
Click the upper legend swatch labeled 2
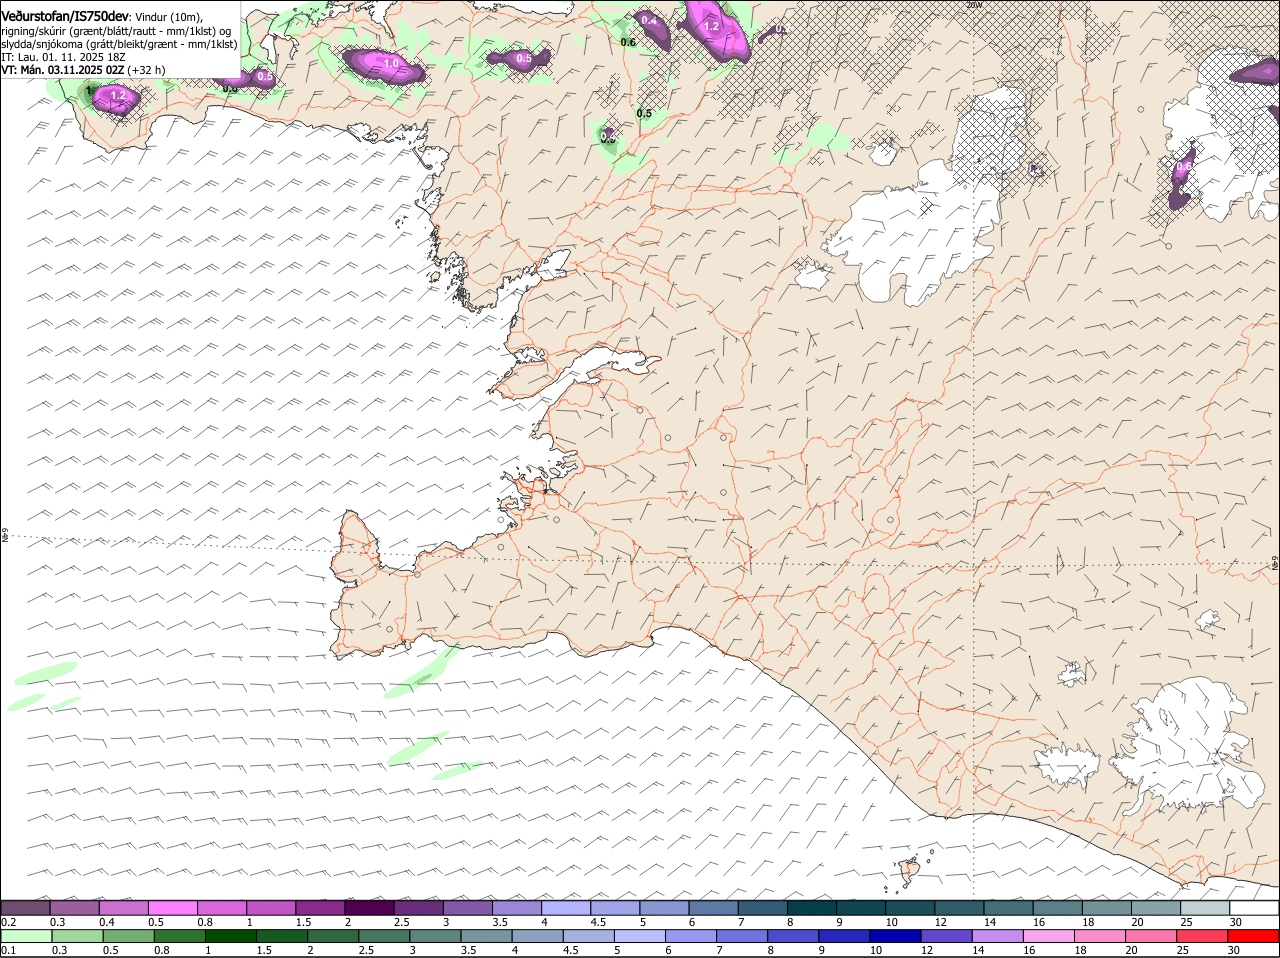coord(369,908)
